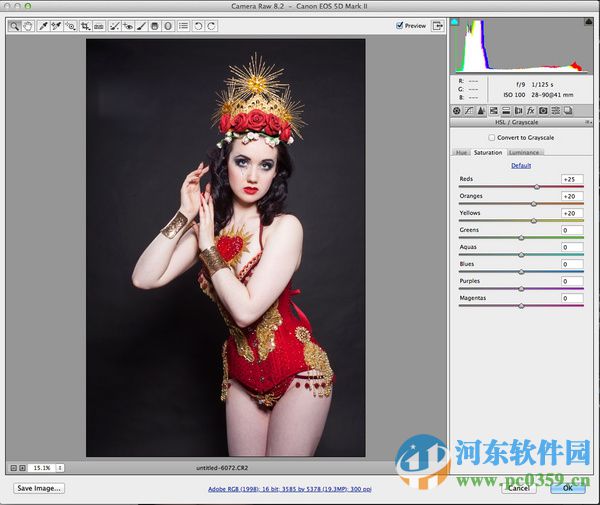Select the White Balance eyedropper tool
Viewport: 600px width, 505px height.
43,26
